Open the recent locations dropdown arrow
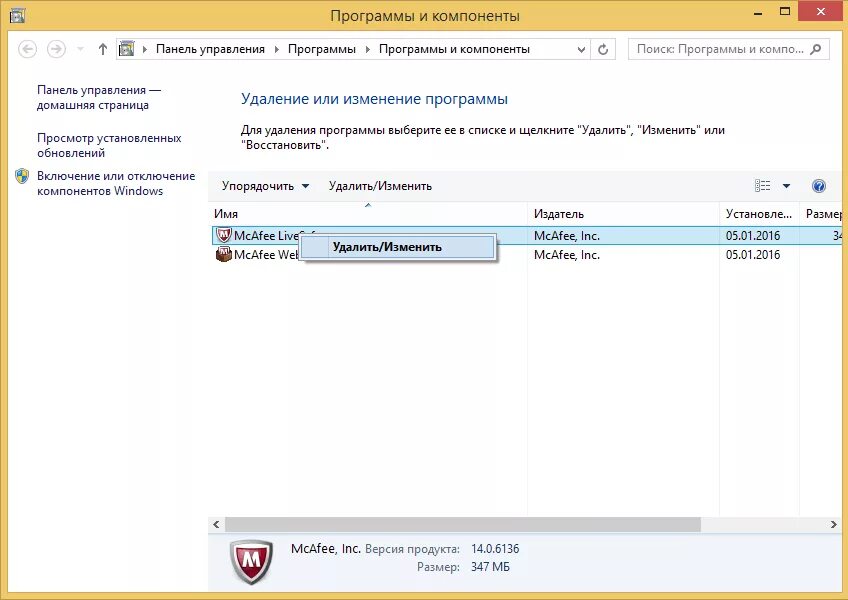Screen dimensions: 848x600 tap(80, 49)
